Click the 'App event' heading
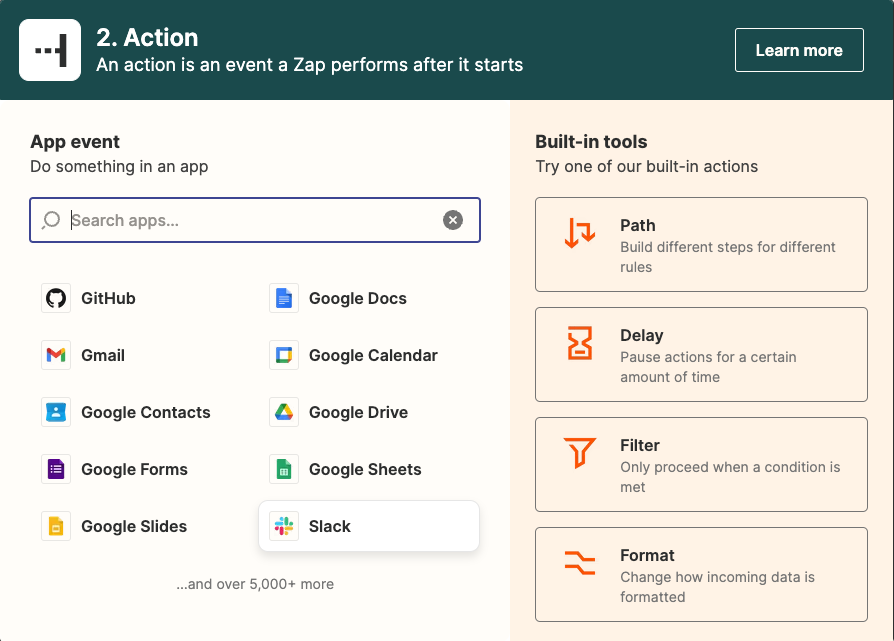The width and height of the screenshot is (894, 641). tap(75, 142)
